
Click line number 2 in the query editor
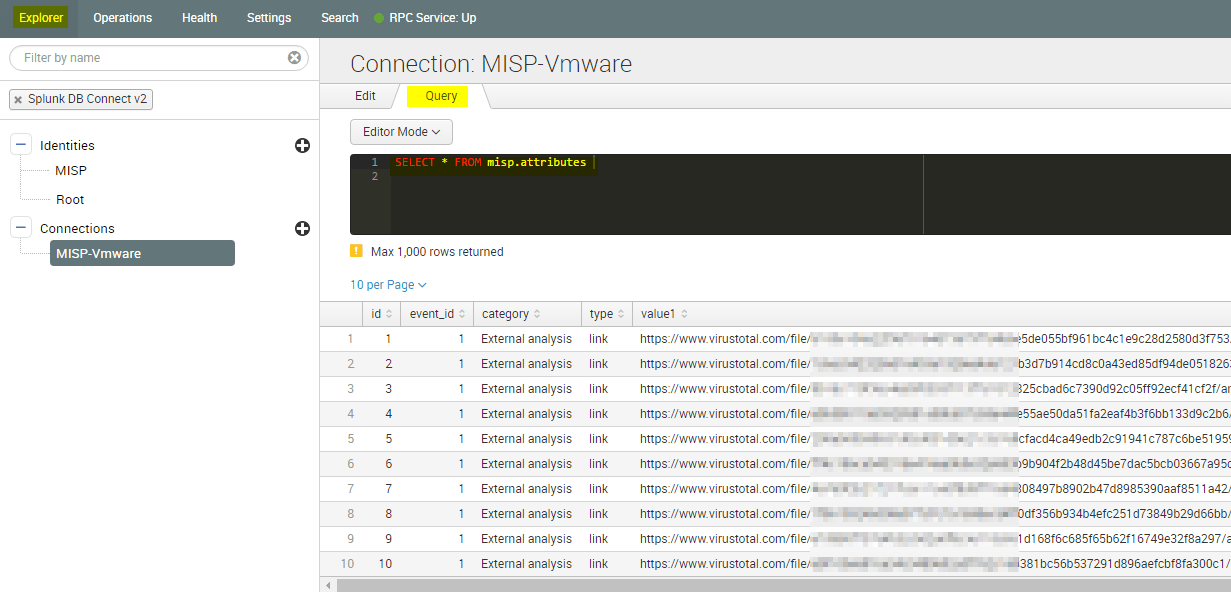(374, 176)
